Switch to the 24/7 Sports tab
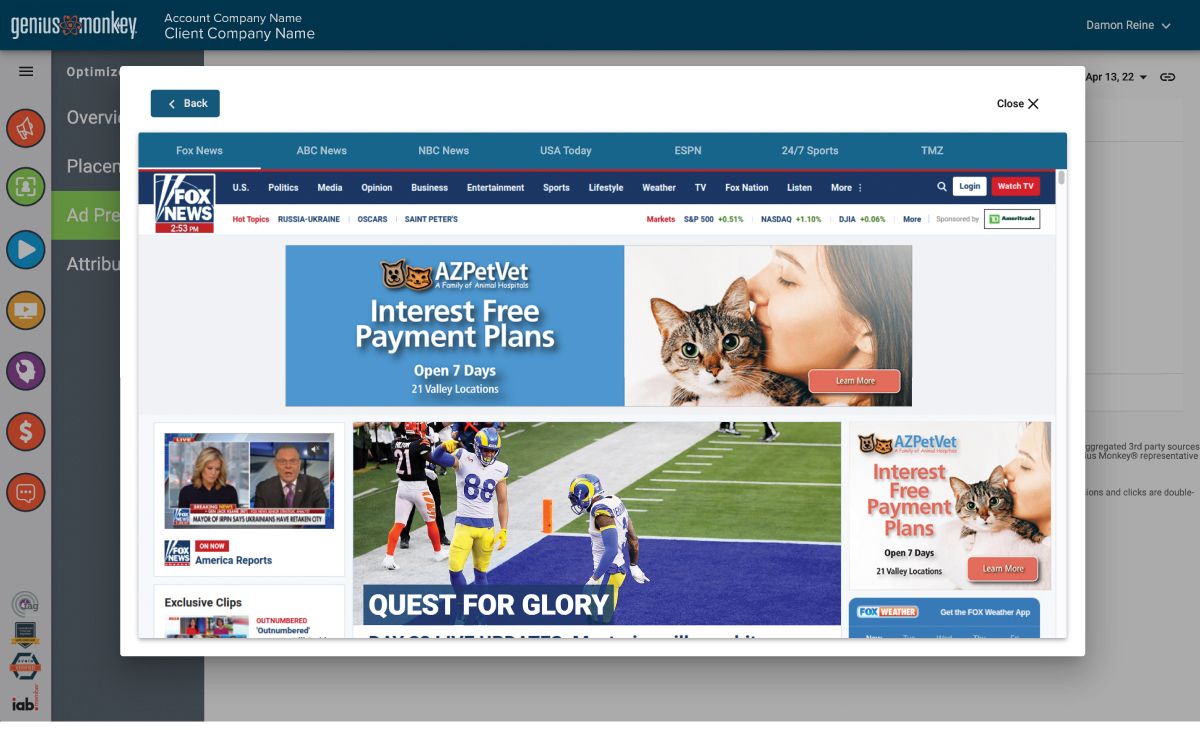 pos(810,150)
